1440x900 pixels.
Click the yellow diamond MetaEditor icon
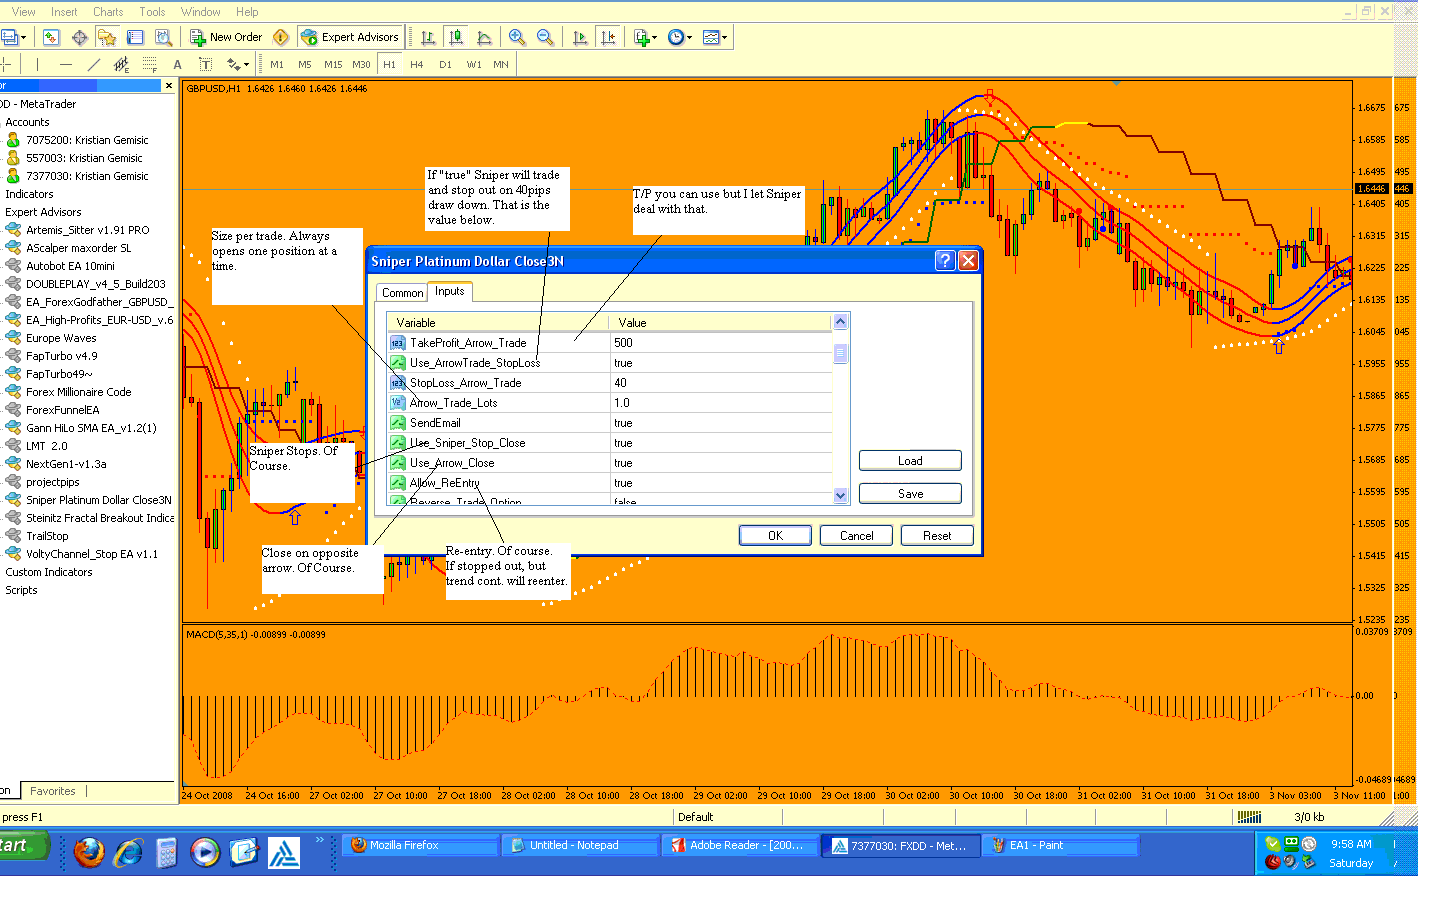point(281,37)
